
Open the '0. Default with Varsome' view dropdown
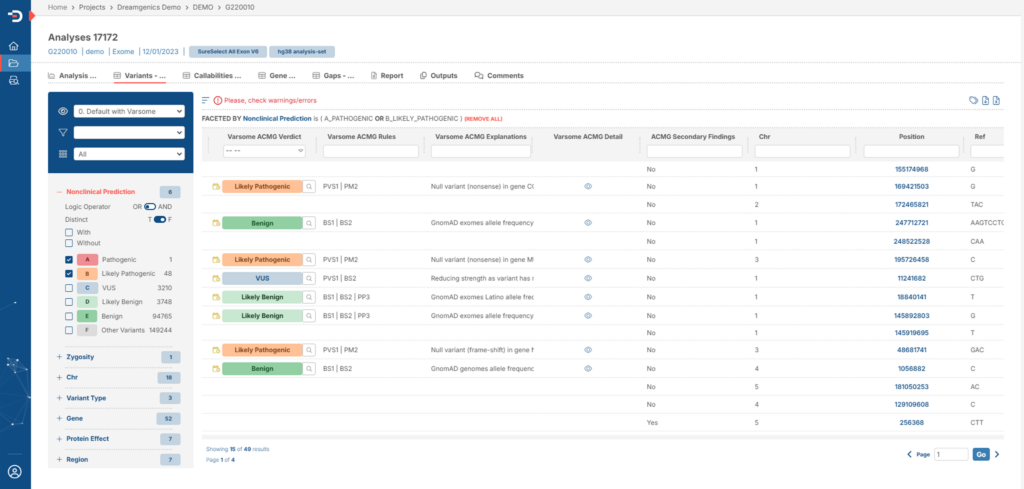(129, 112)
